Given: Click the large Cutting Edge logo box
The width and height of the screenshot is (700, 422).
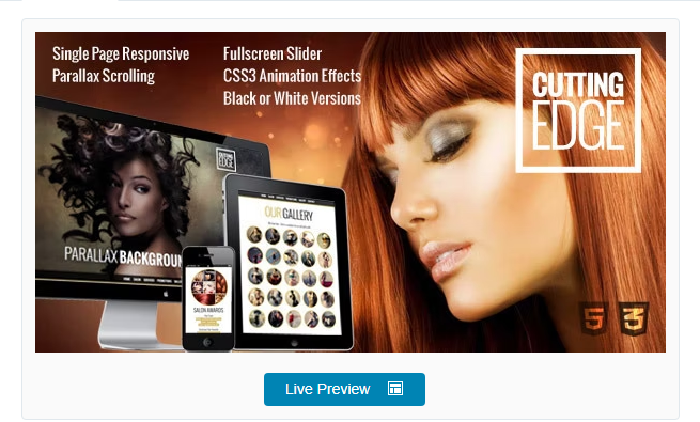Looking at the screenshot, I should tap(579, 110).
